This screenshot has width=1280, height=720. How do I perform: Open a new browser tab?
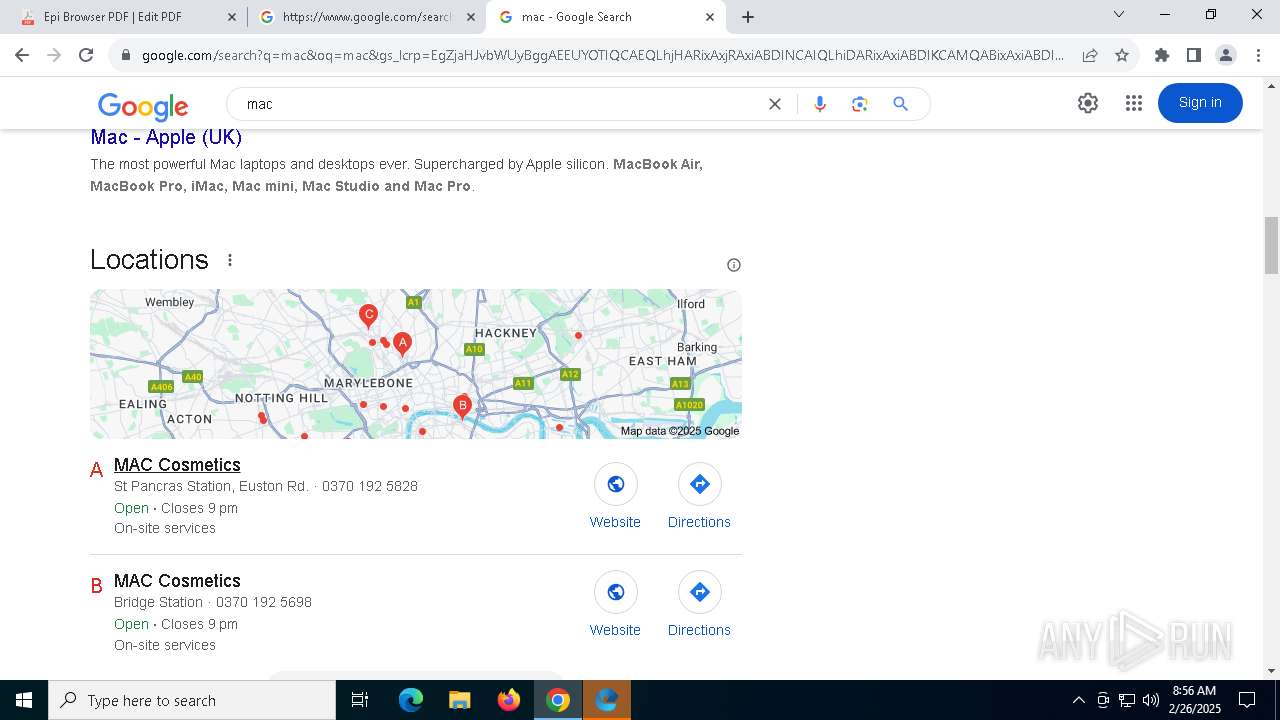pyautogui.click(x=748, y=17)
